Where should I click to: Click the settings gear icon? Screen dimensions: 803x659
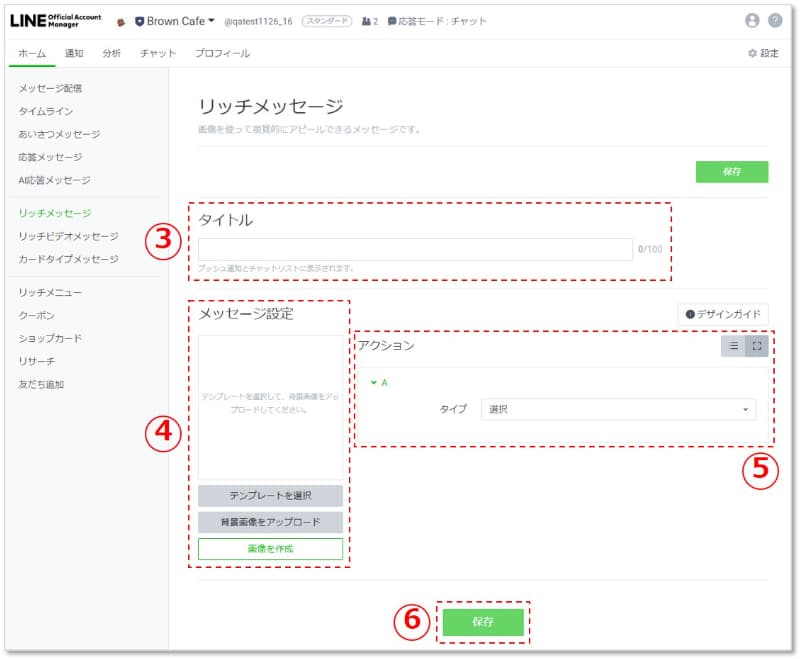pyautogui.click(x=752, y=53)
